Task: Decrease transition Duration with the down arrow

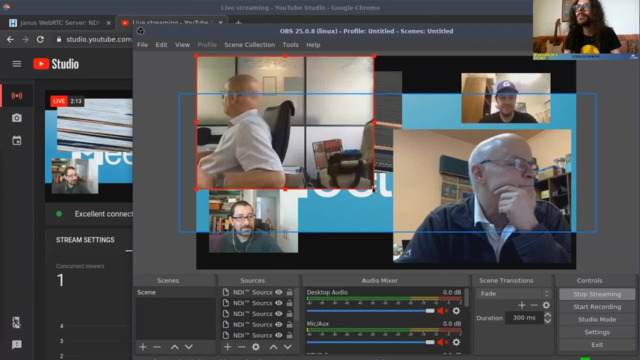Action: click(x=548, y=321)
